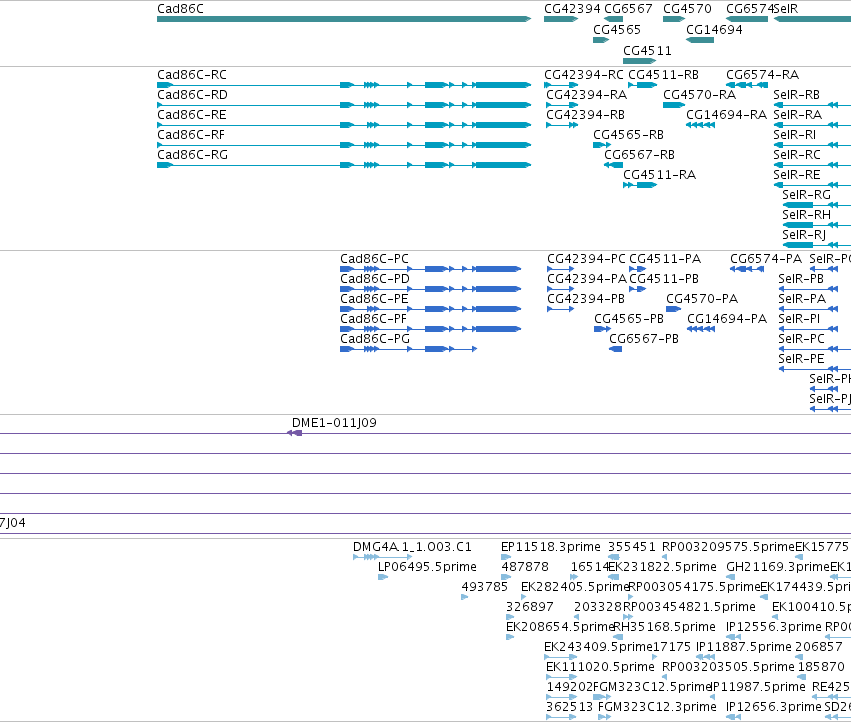This screenshot has width=851, height=722.
Task: Click the CG14694-PA protein feature
Action: [x=701, y=329]
